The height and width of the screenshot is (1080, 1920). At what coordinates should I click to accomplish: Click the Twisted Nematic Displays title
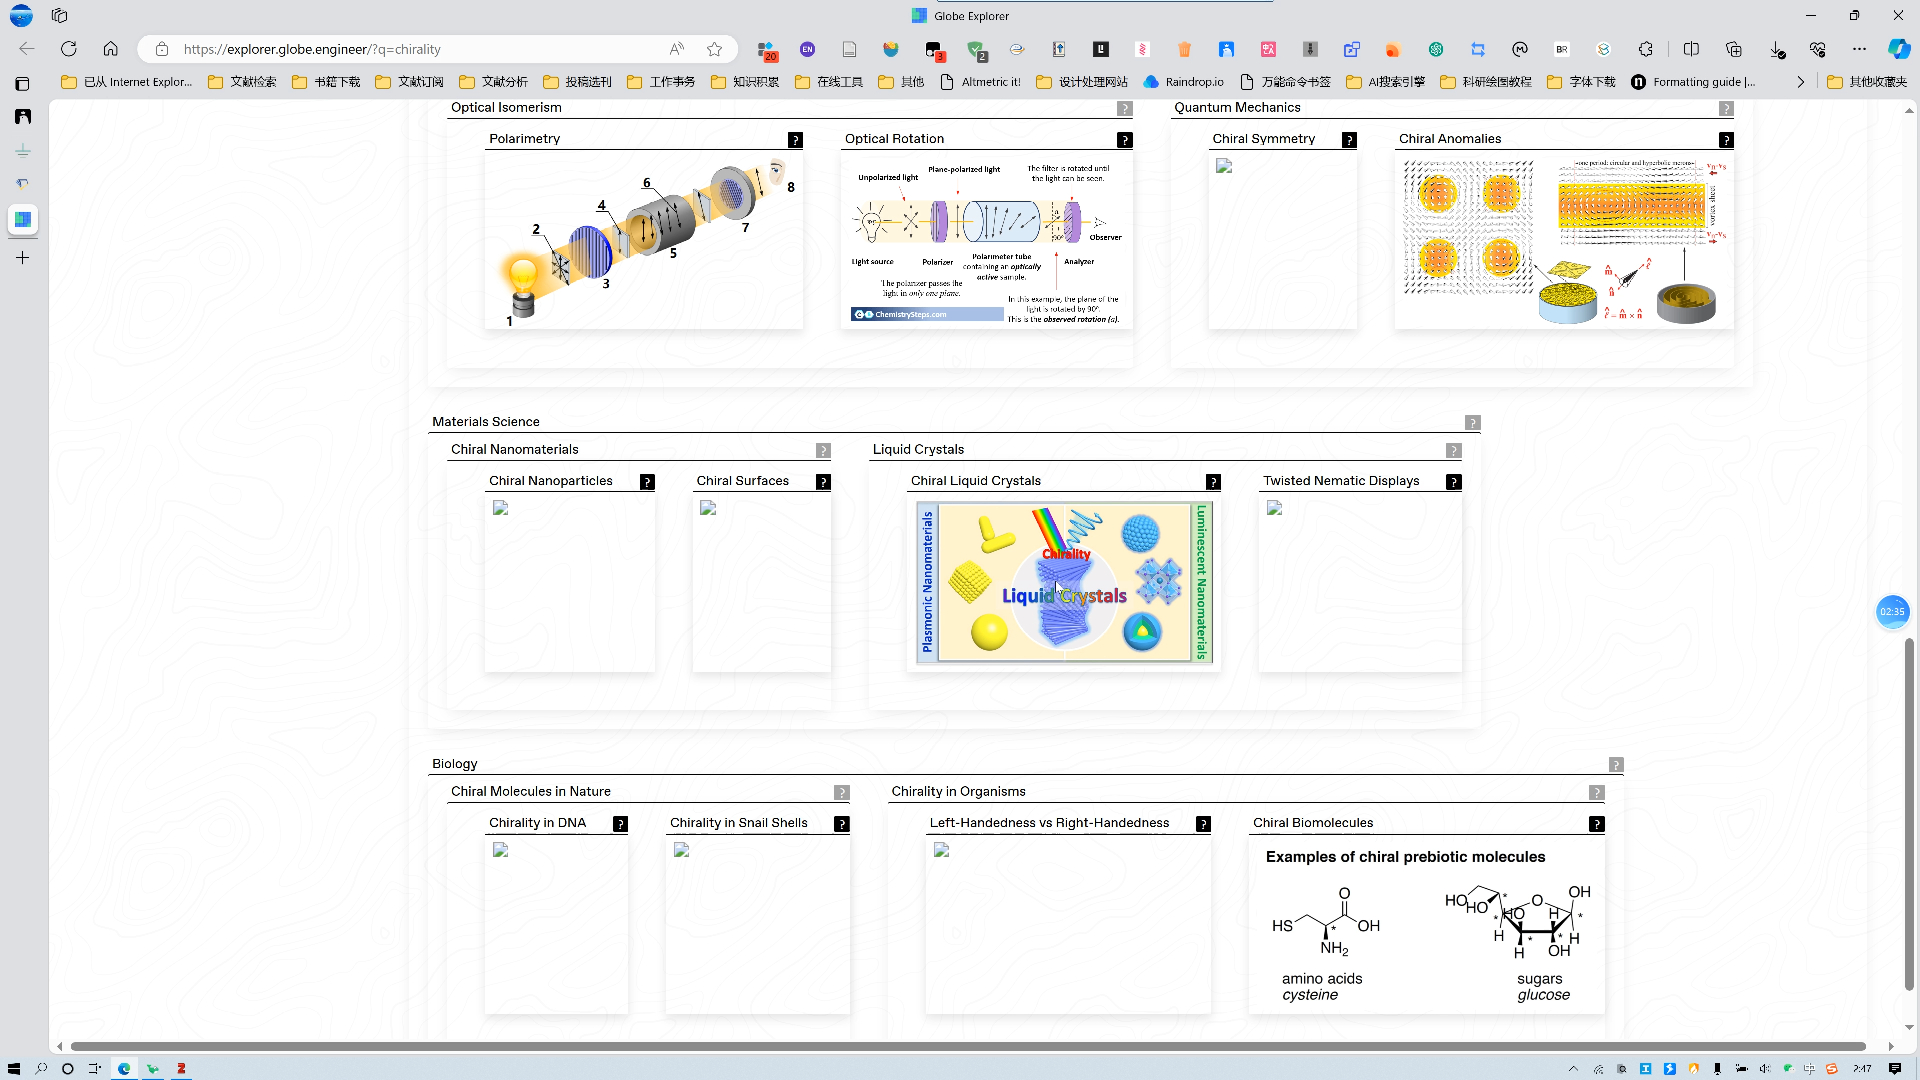click(1341, 481)
